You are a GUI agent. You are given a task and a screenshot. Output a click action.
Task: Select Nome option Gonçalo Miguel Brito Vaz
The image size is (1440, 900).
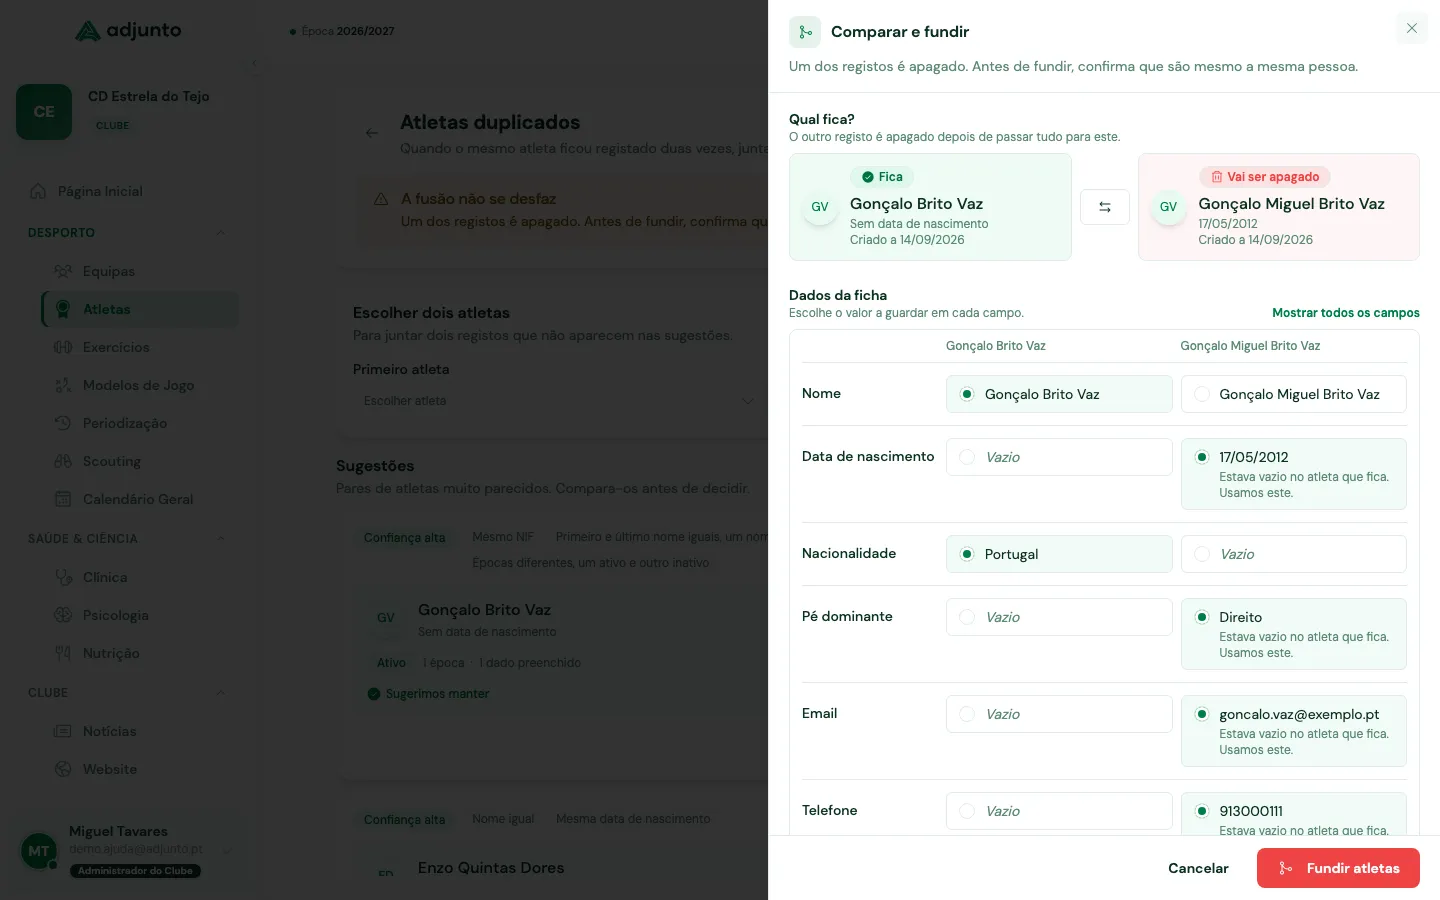(x=1294, y=394)
